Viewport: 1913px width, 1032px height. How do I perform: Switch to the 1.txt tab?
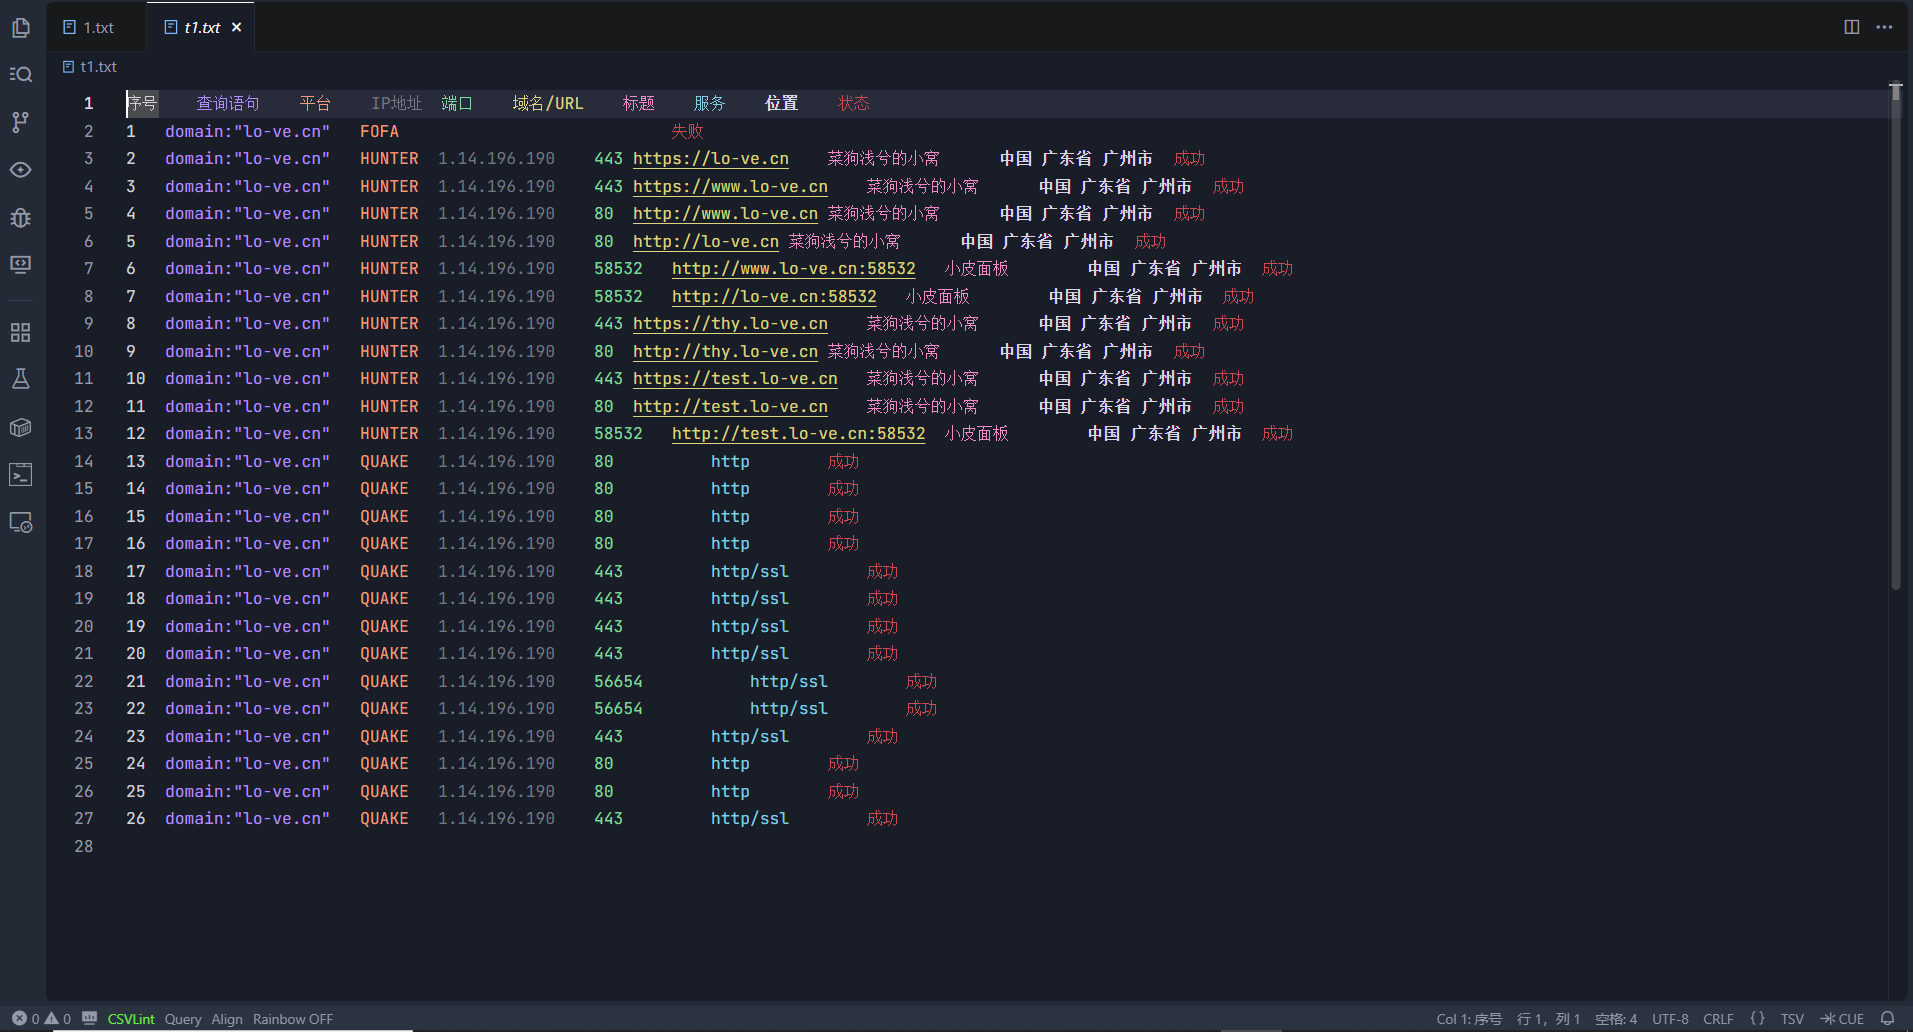point(98,27)
